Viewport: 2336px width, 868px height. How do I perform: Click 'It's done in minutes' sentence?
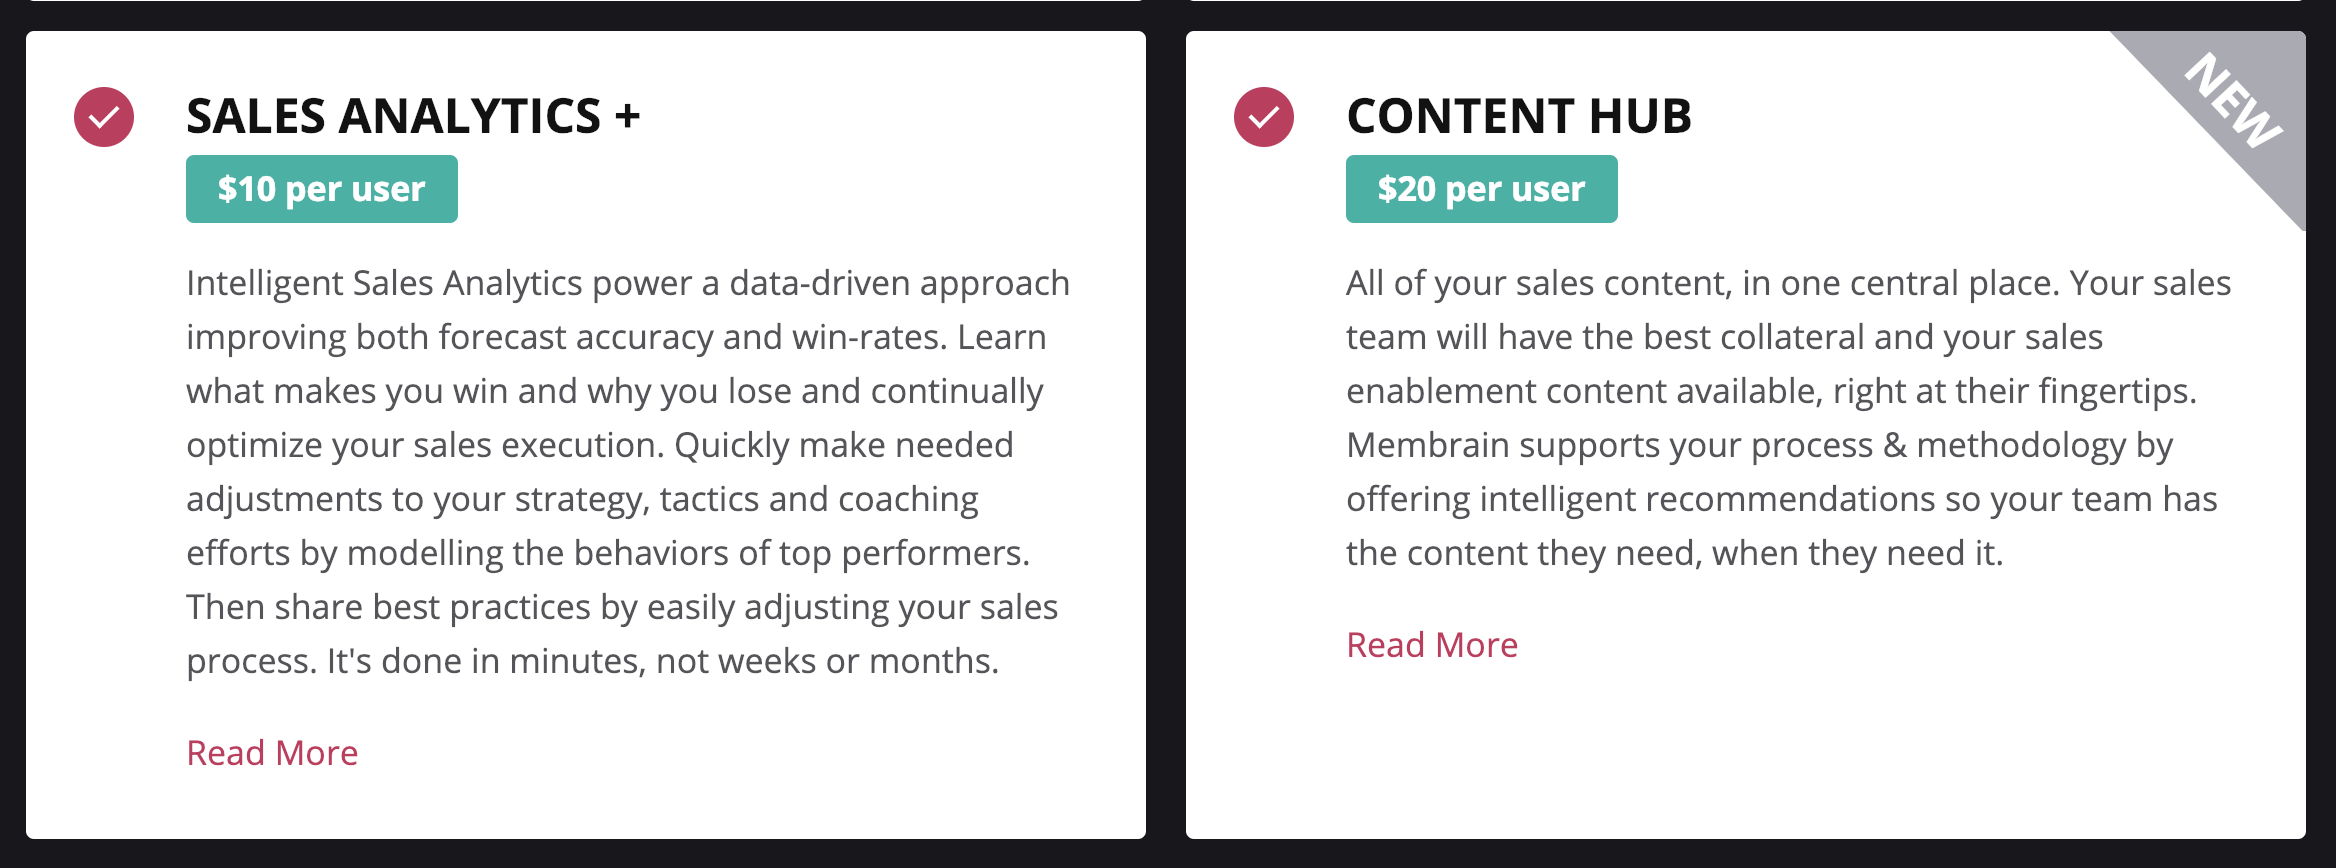coord(663,661)
